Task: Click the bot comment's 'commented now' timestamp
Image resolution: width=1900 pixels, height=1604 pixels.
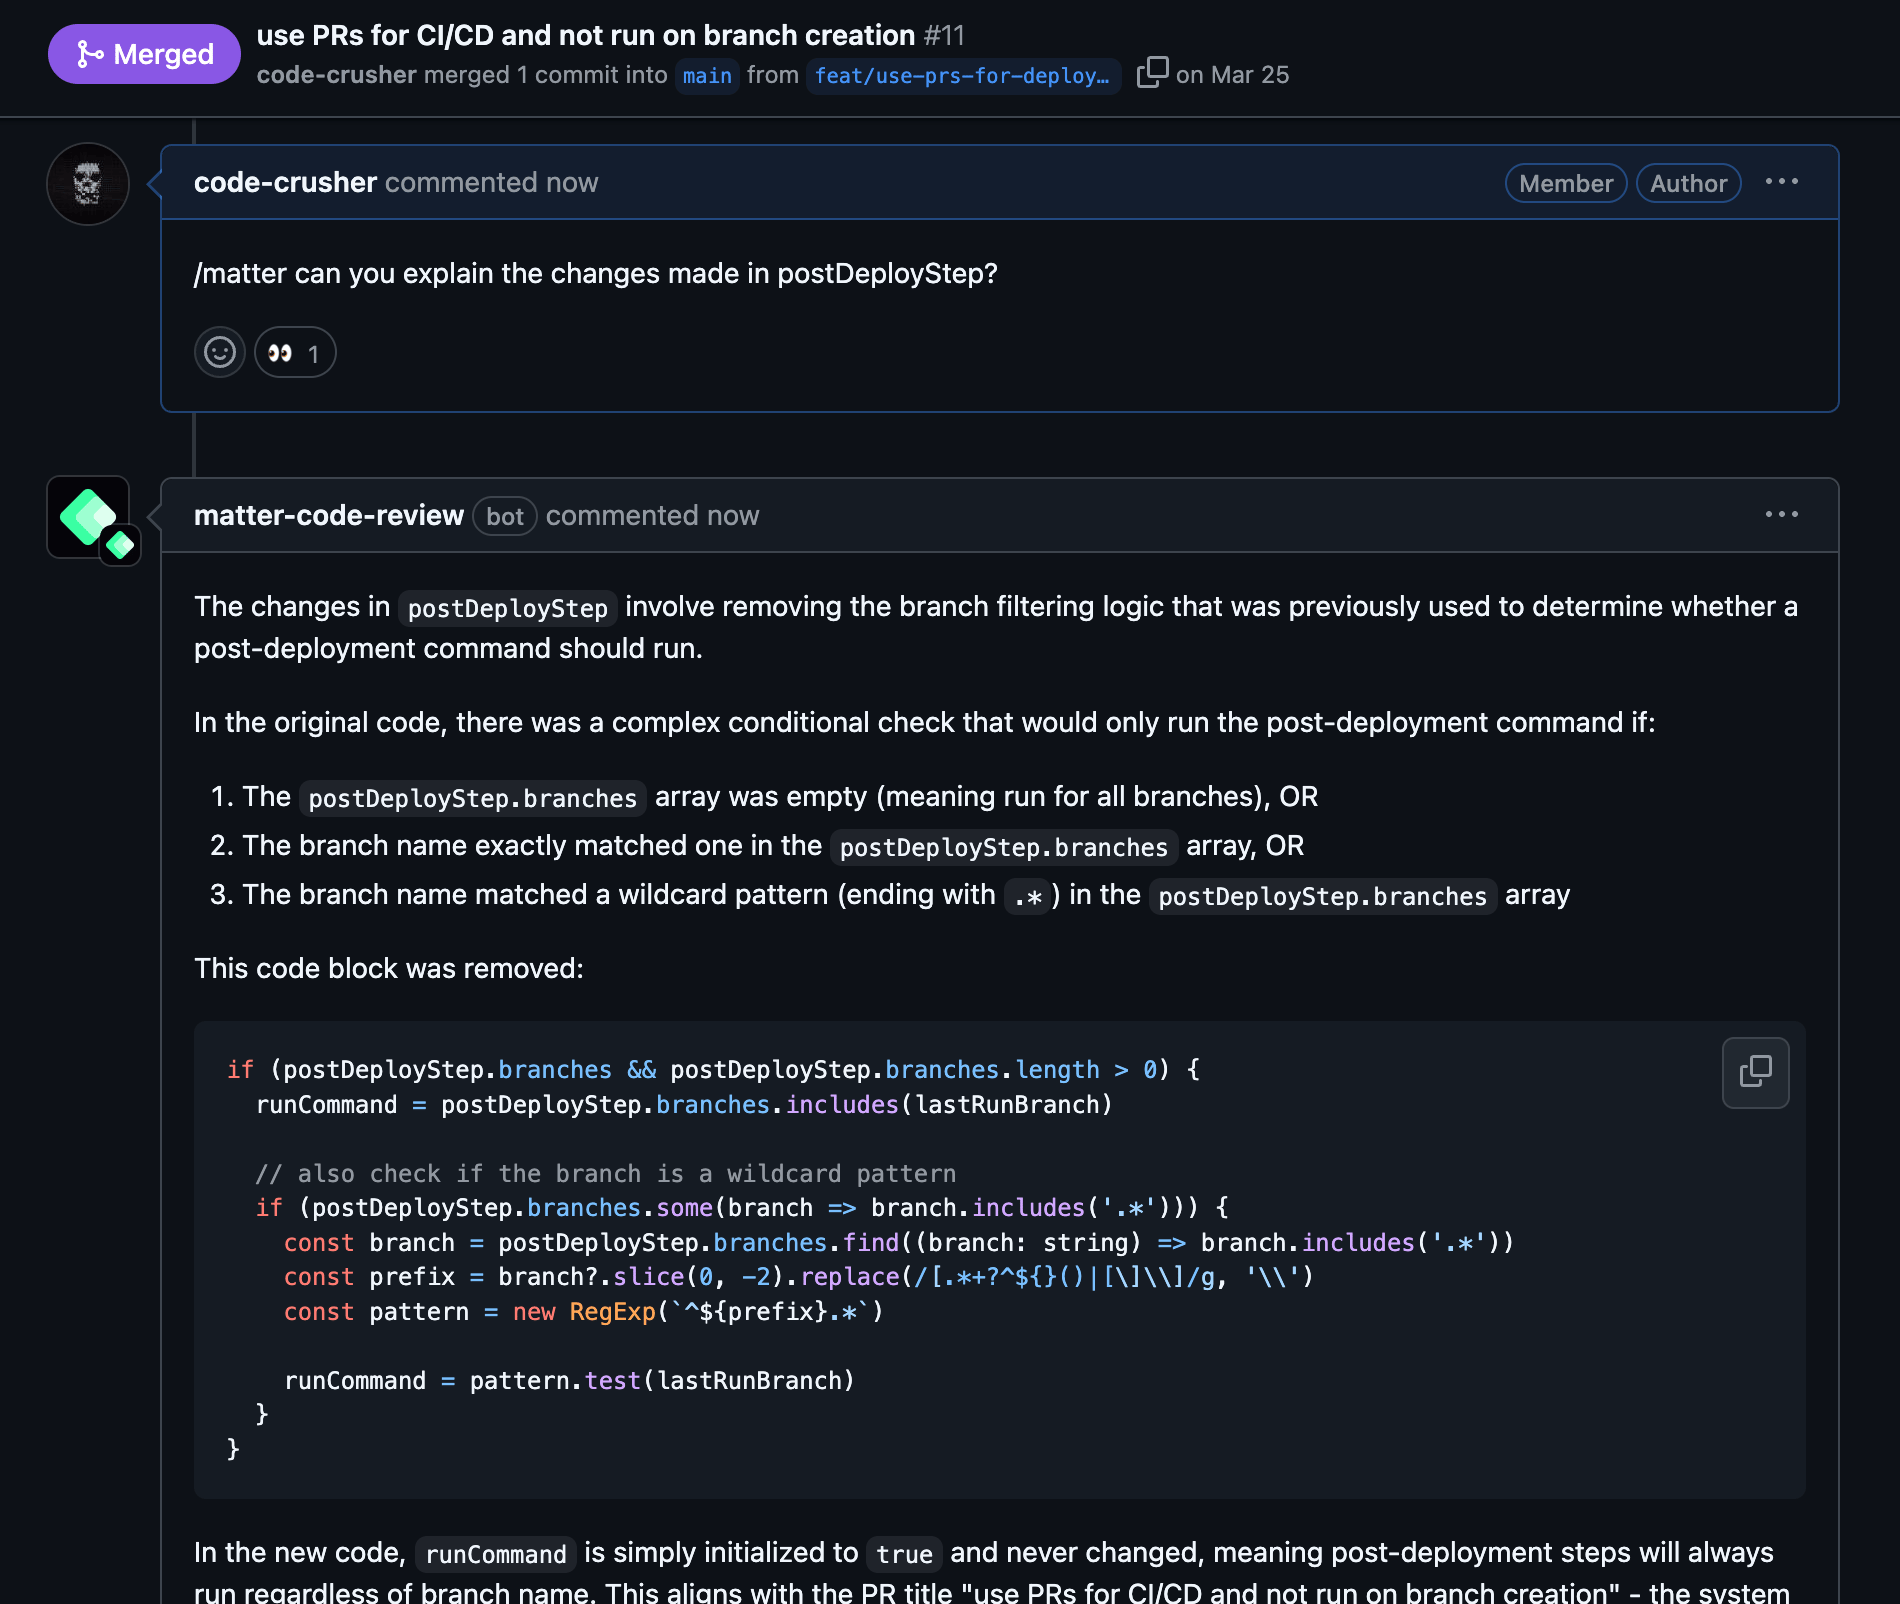Action: [652, 515]
